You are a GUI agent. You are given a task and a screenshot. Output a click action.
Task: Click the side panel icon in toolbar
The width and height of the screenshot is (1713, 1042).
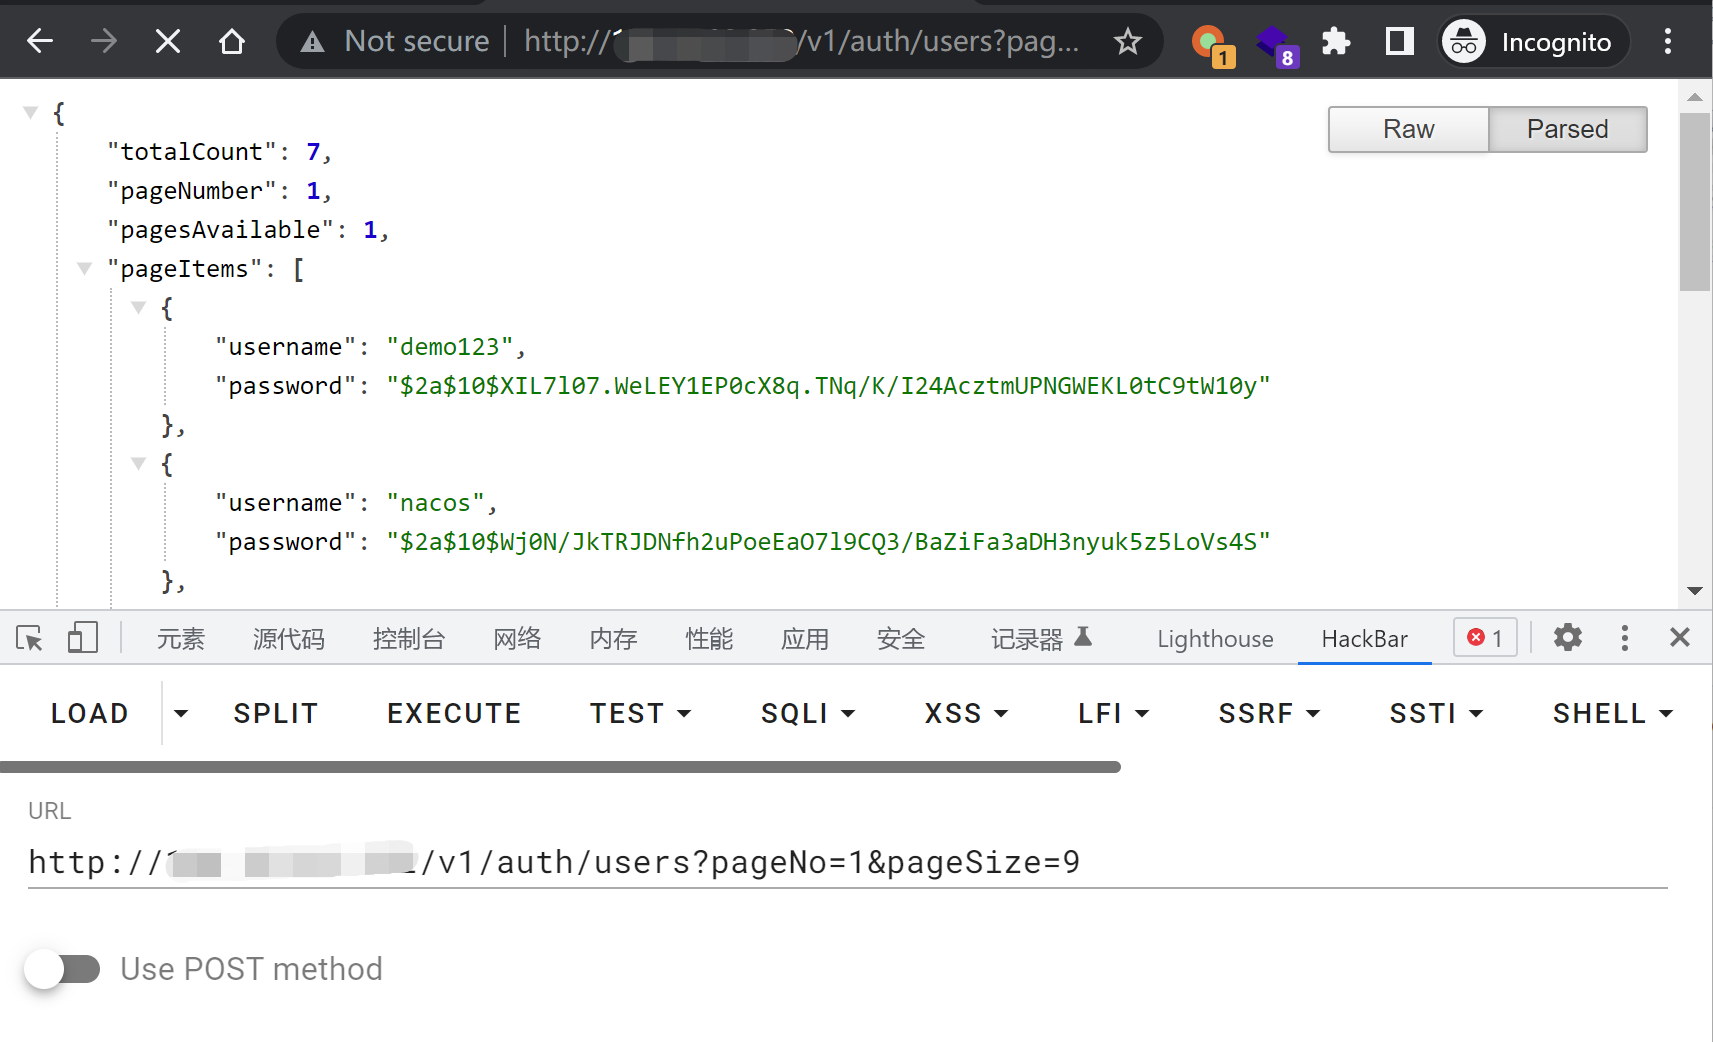point(1399,41)
